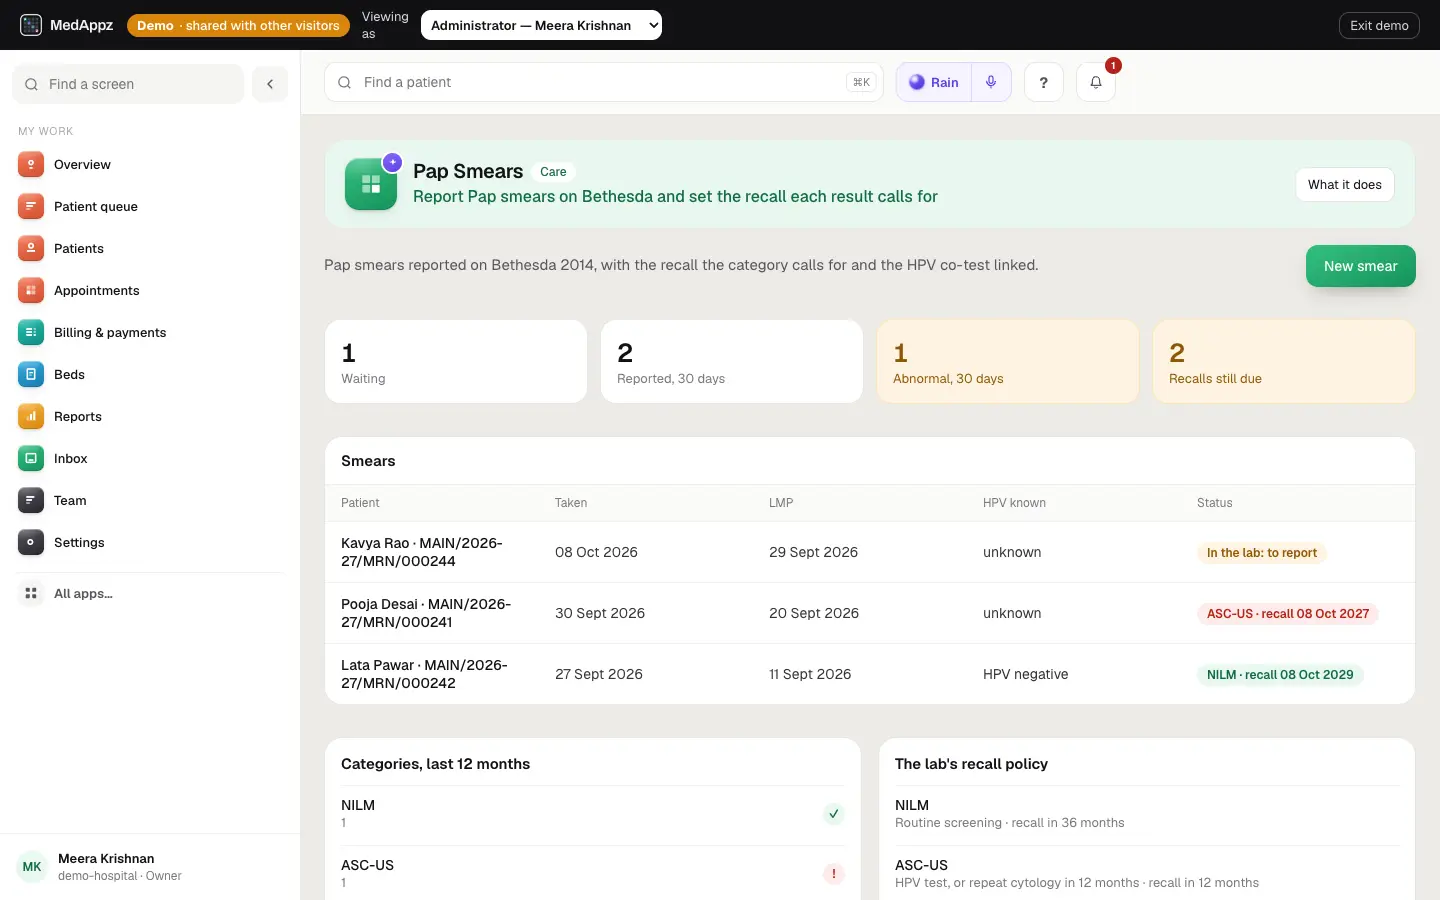Click the Demo shared with other visitors badge
This screenshot has height=900, width=1440.
pyautogui.click(x=238, y=25)
